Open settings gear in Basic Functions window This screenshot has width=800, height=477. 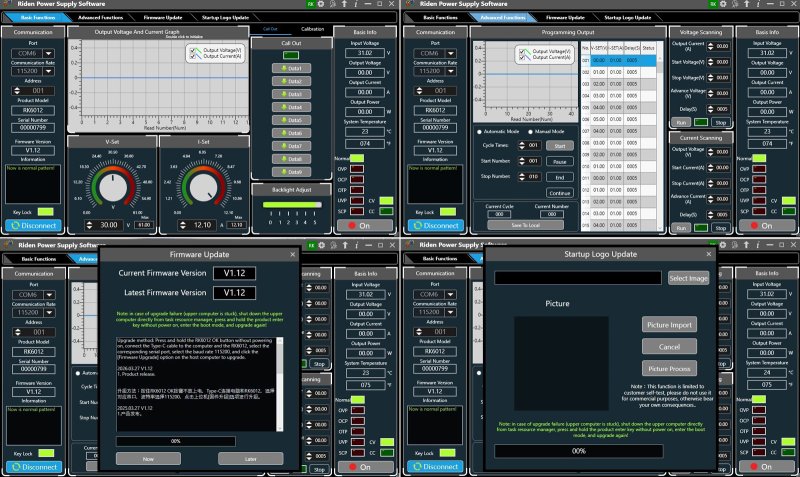[x=321, y=4]
